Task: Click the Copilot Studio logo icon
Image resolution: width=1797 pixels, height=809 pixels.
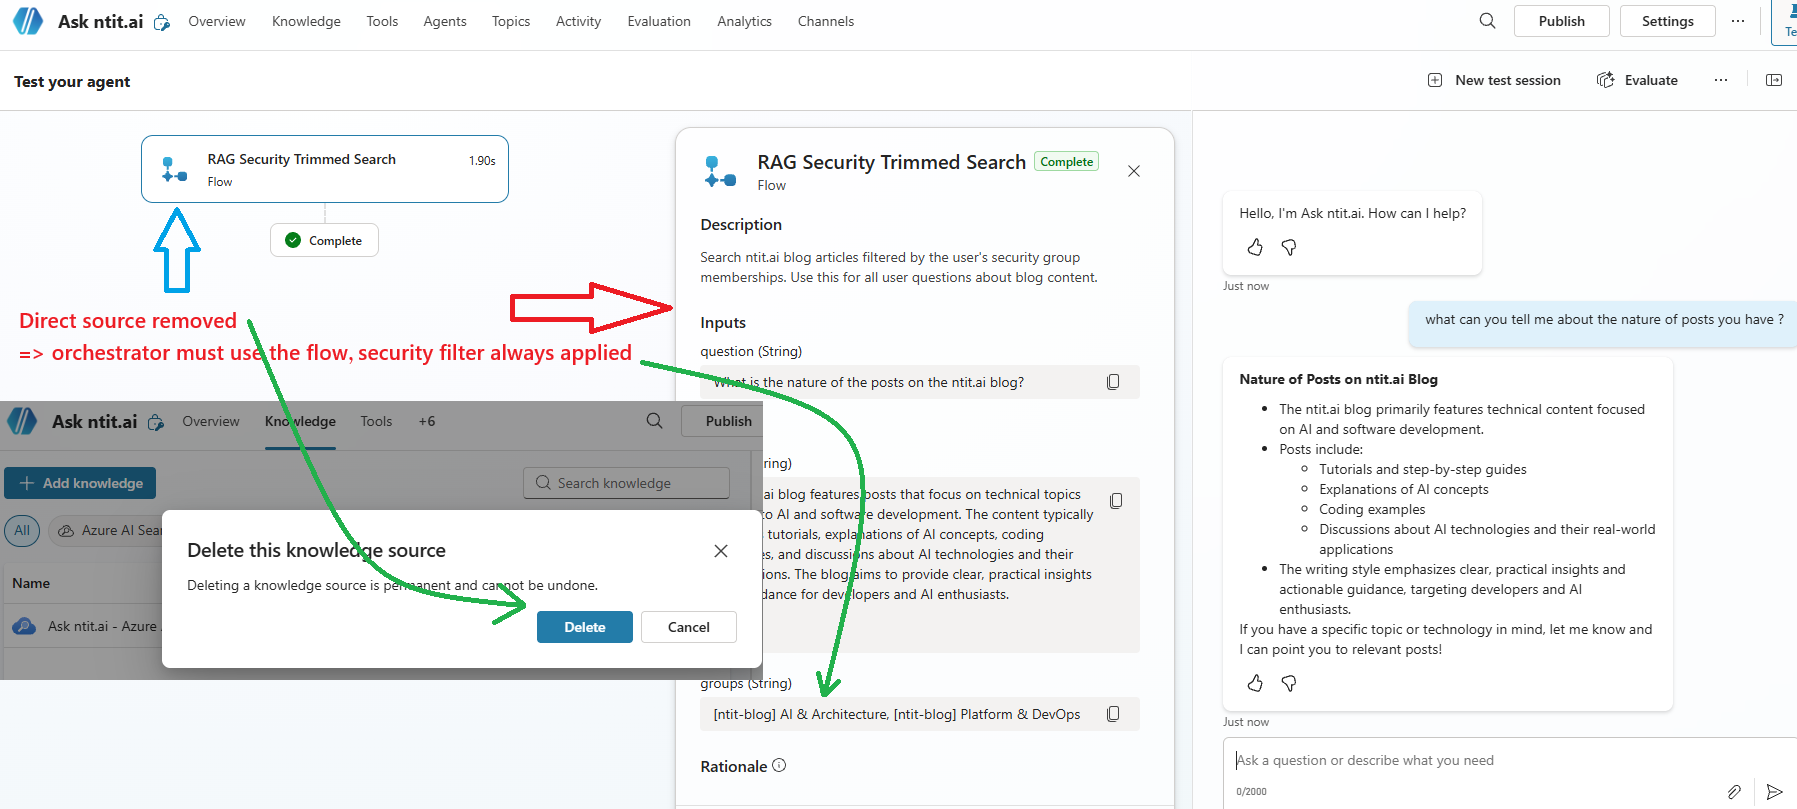Action: tap(27, 21)
